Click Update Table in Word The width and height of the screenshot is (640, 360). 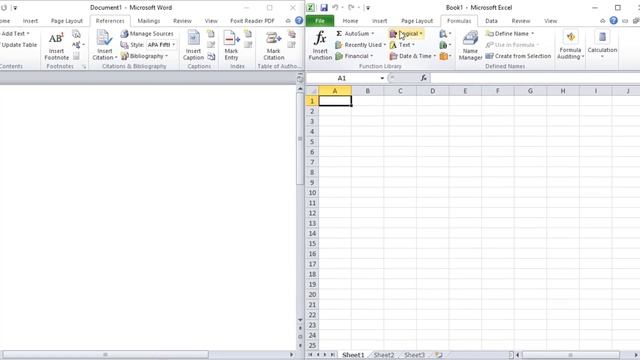click(19, 45)
